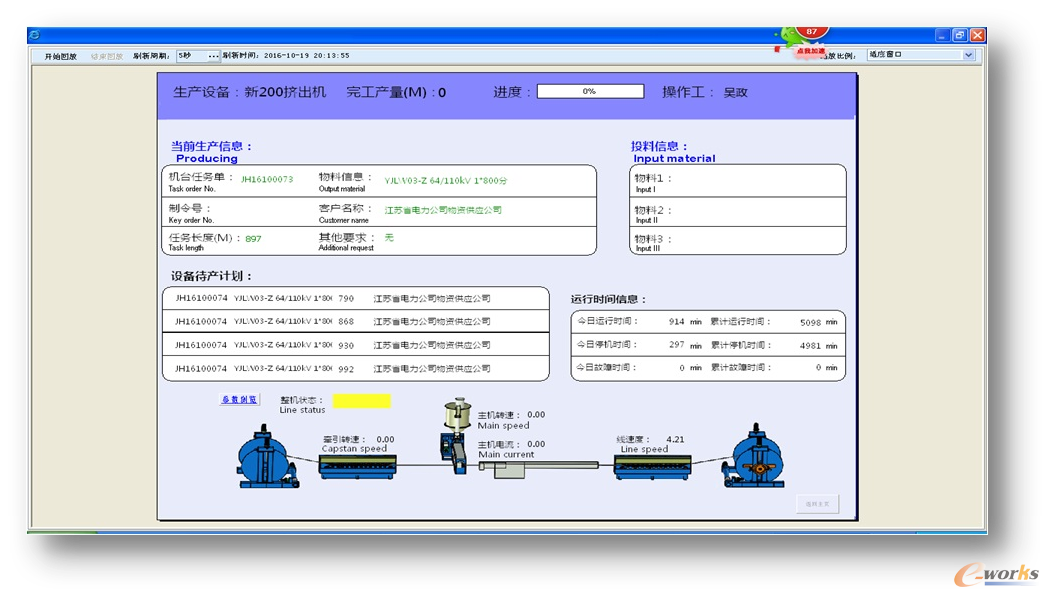The height and width of the screenshot is (597, 1049).
Task: Click the material info YJLW03-Z 64/110kV value
Action: (446, 181)
